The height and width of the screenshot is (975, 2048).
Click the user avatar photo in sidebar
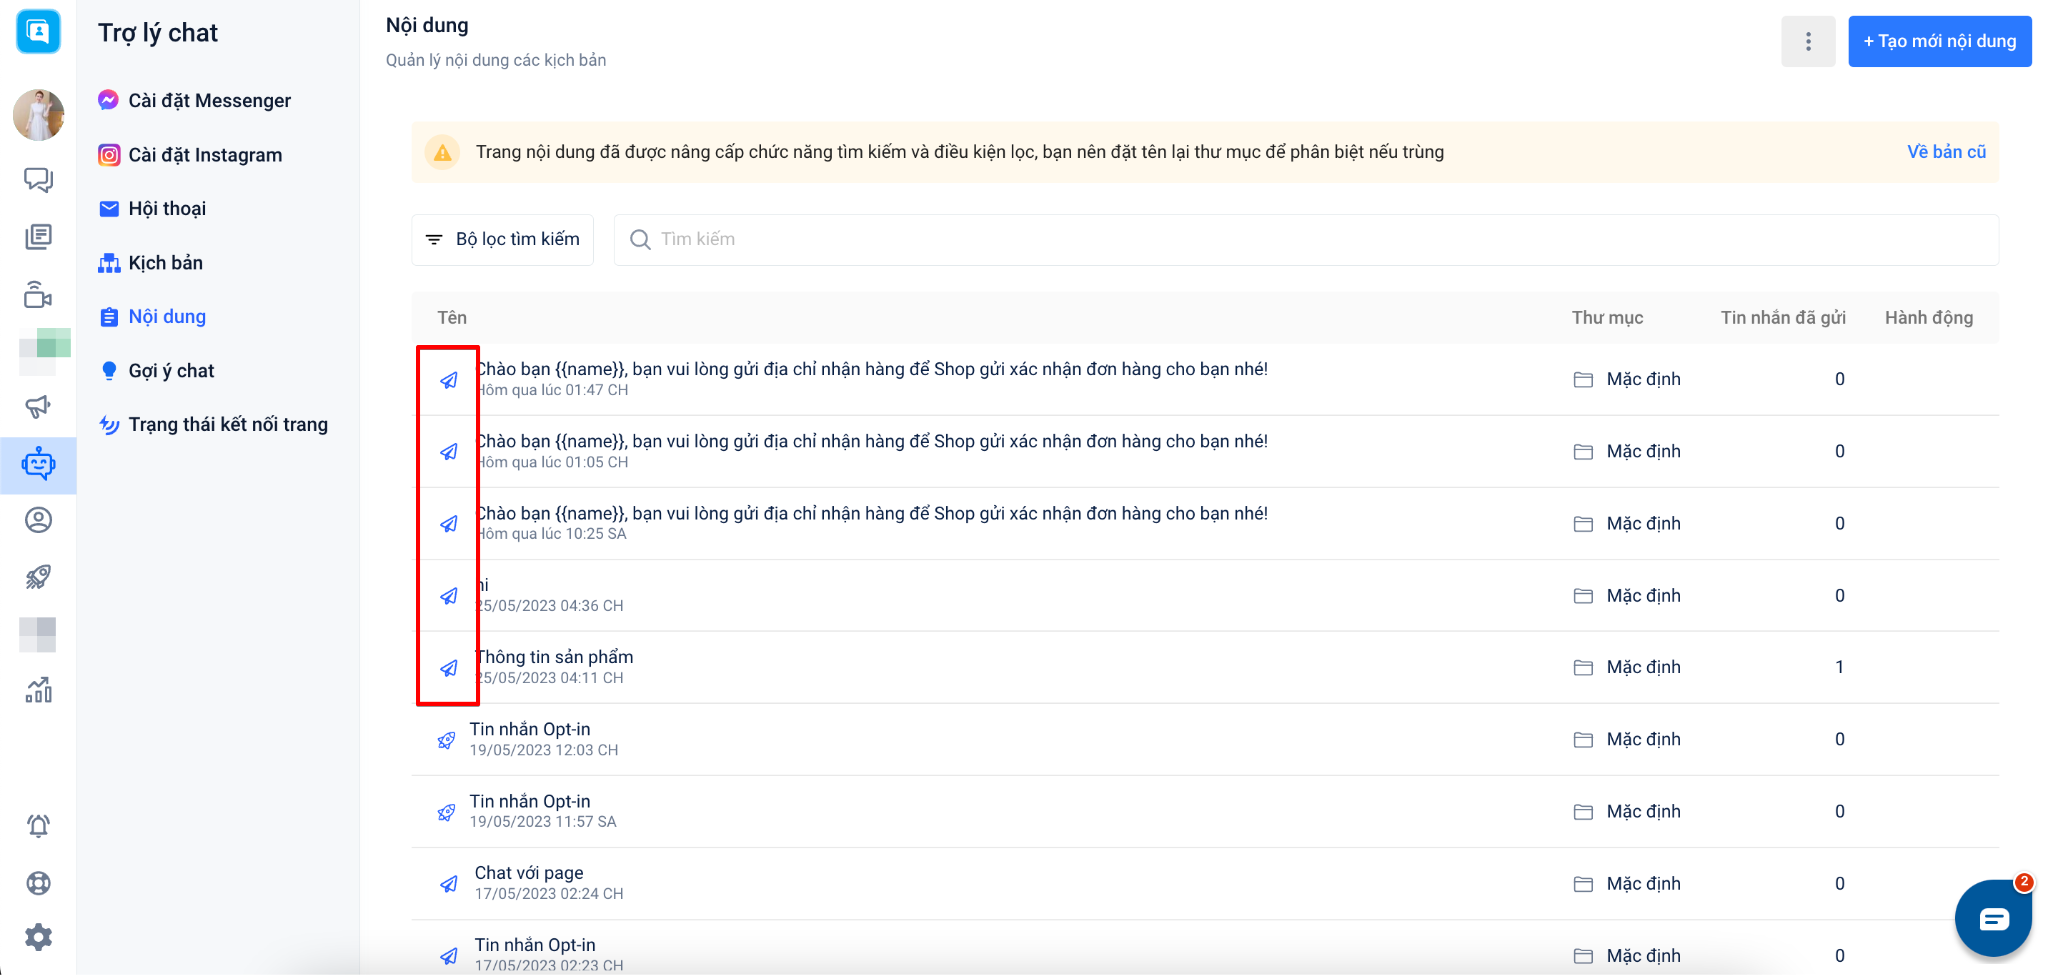pos(38,113)
